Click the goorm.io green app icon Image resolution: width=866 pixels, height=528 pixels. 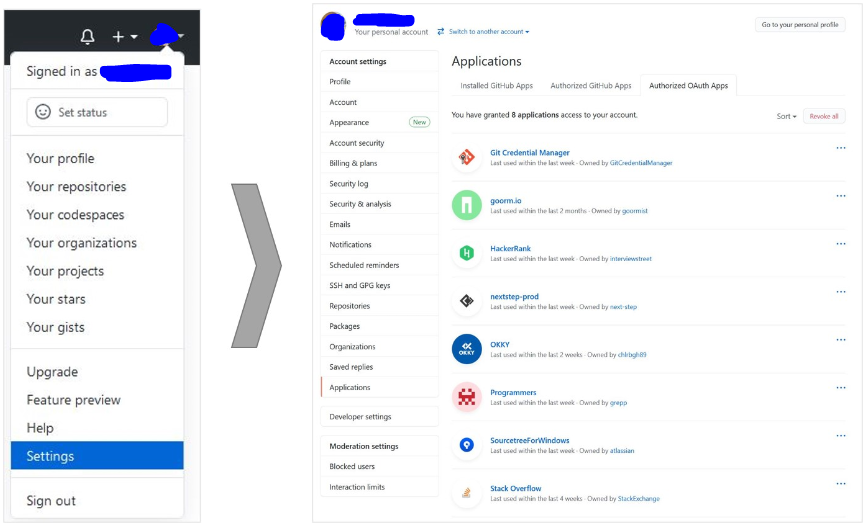tap(467, 205)
